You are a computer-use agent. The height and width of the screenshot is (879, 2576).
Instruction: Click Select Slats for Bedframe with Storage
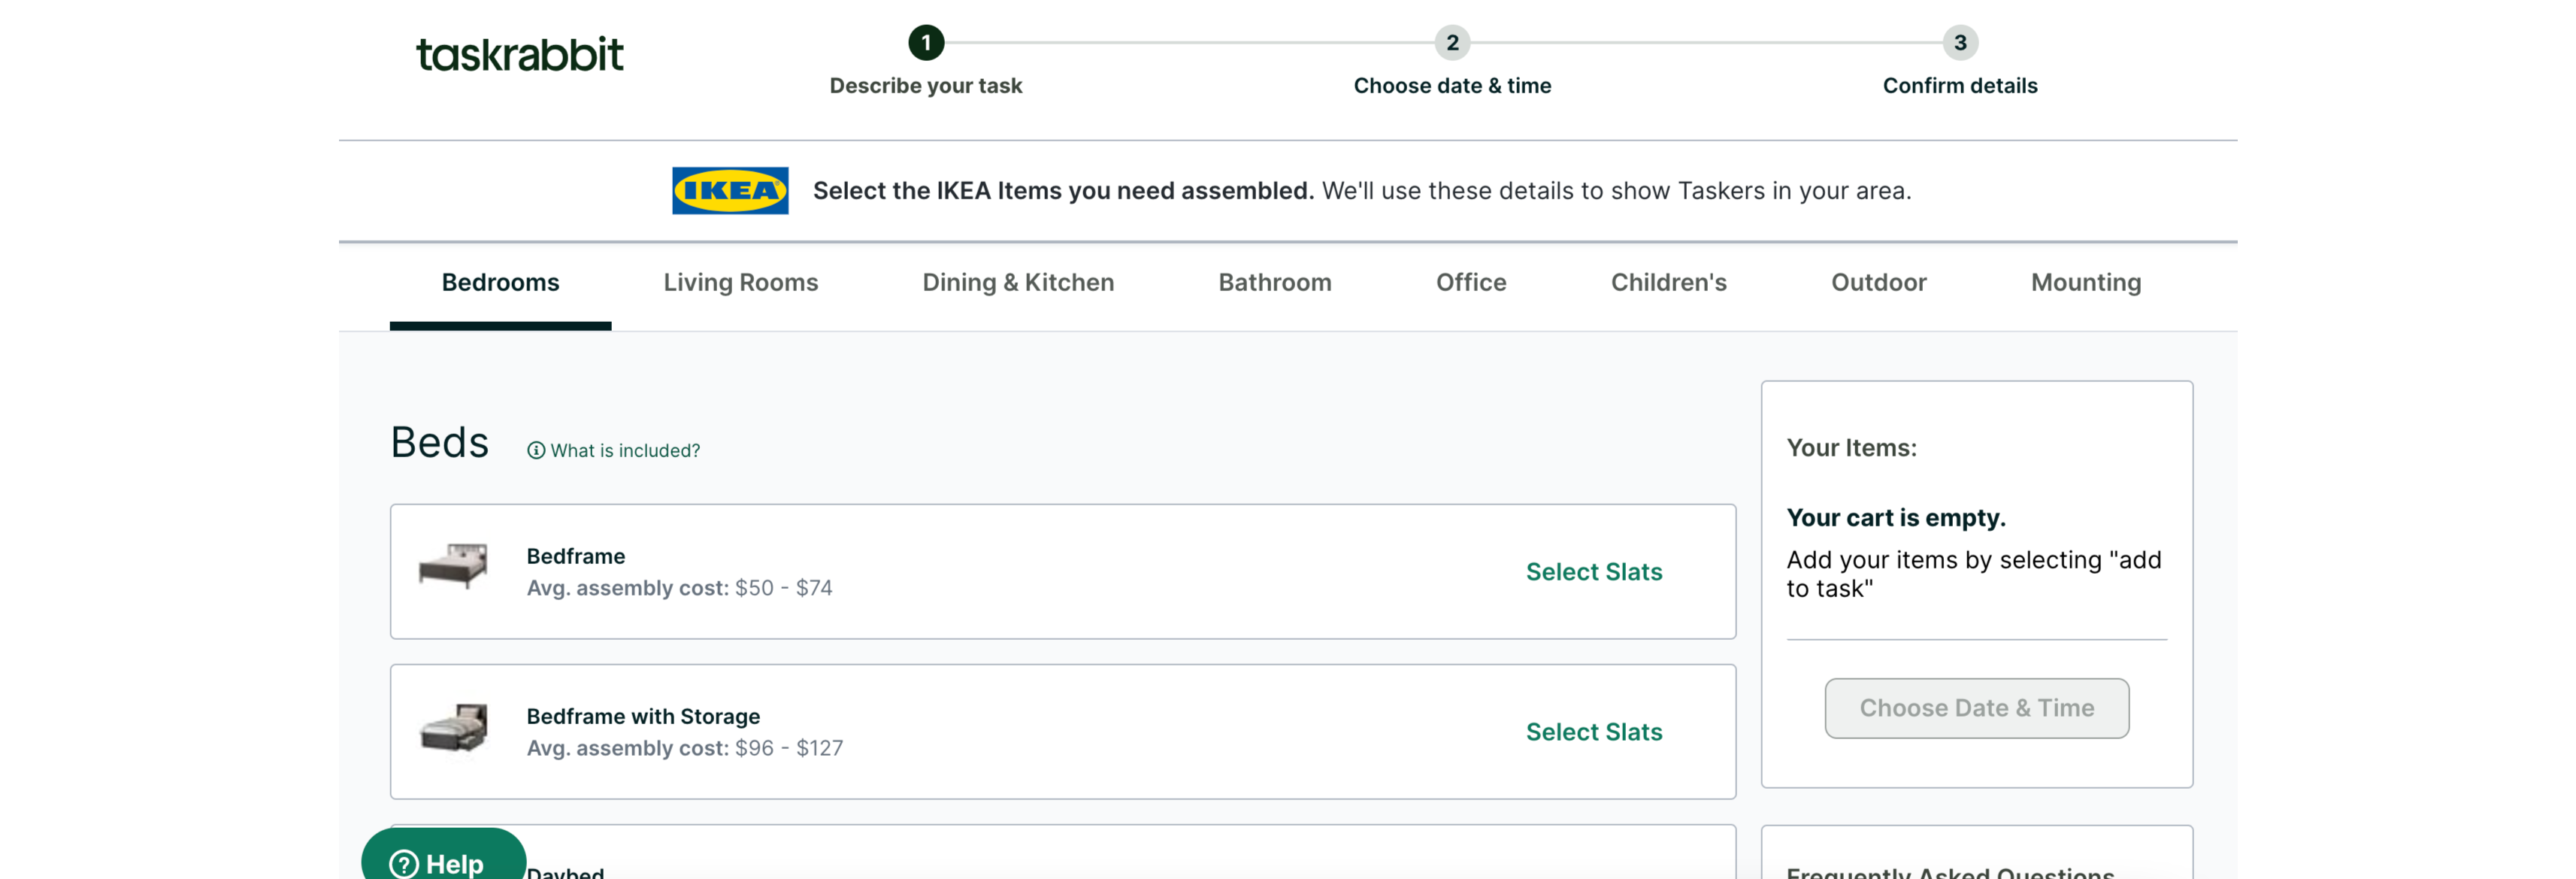pyautogui.click(x=1594, y=732)
